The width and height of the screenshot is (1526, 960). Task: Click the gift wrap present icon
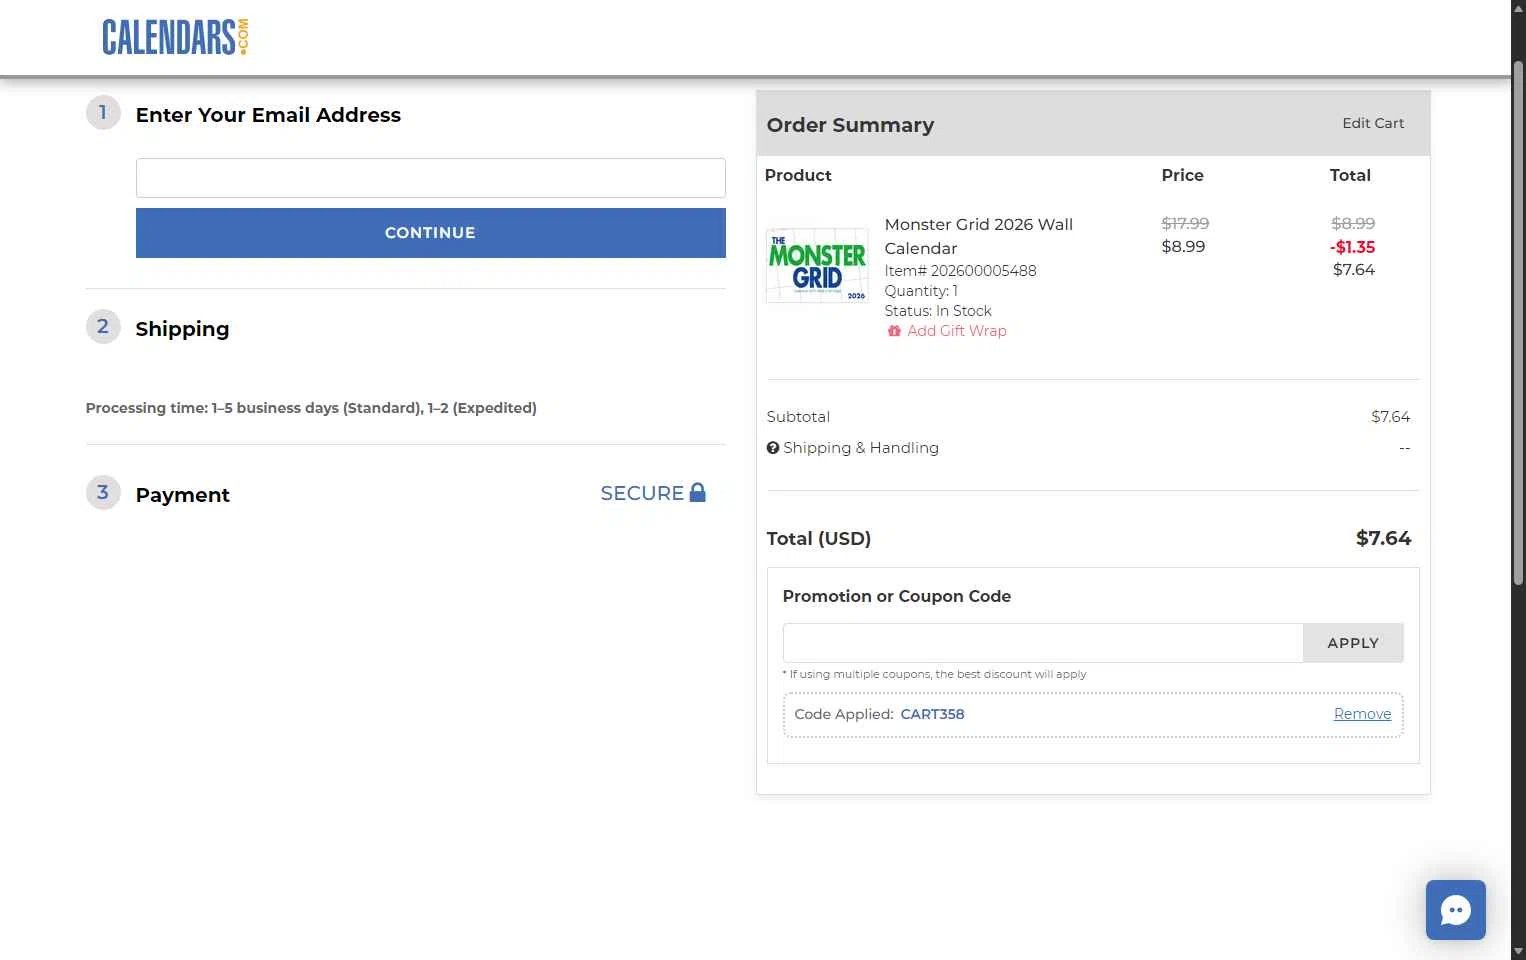point(894,331)
